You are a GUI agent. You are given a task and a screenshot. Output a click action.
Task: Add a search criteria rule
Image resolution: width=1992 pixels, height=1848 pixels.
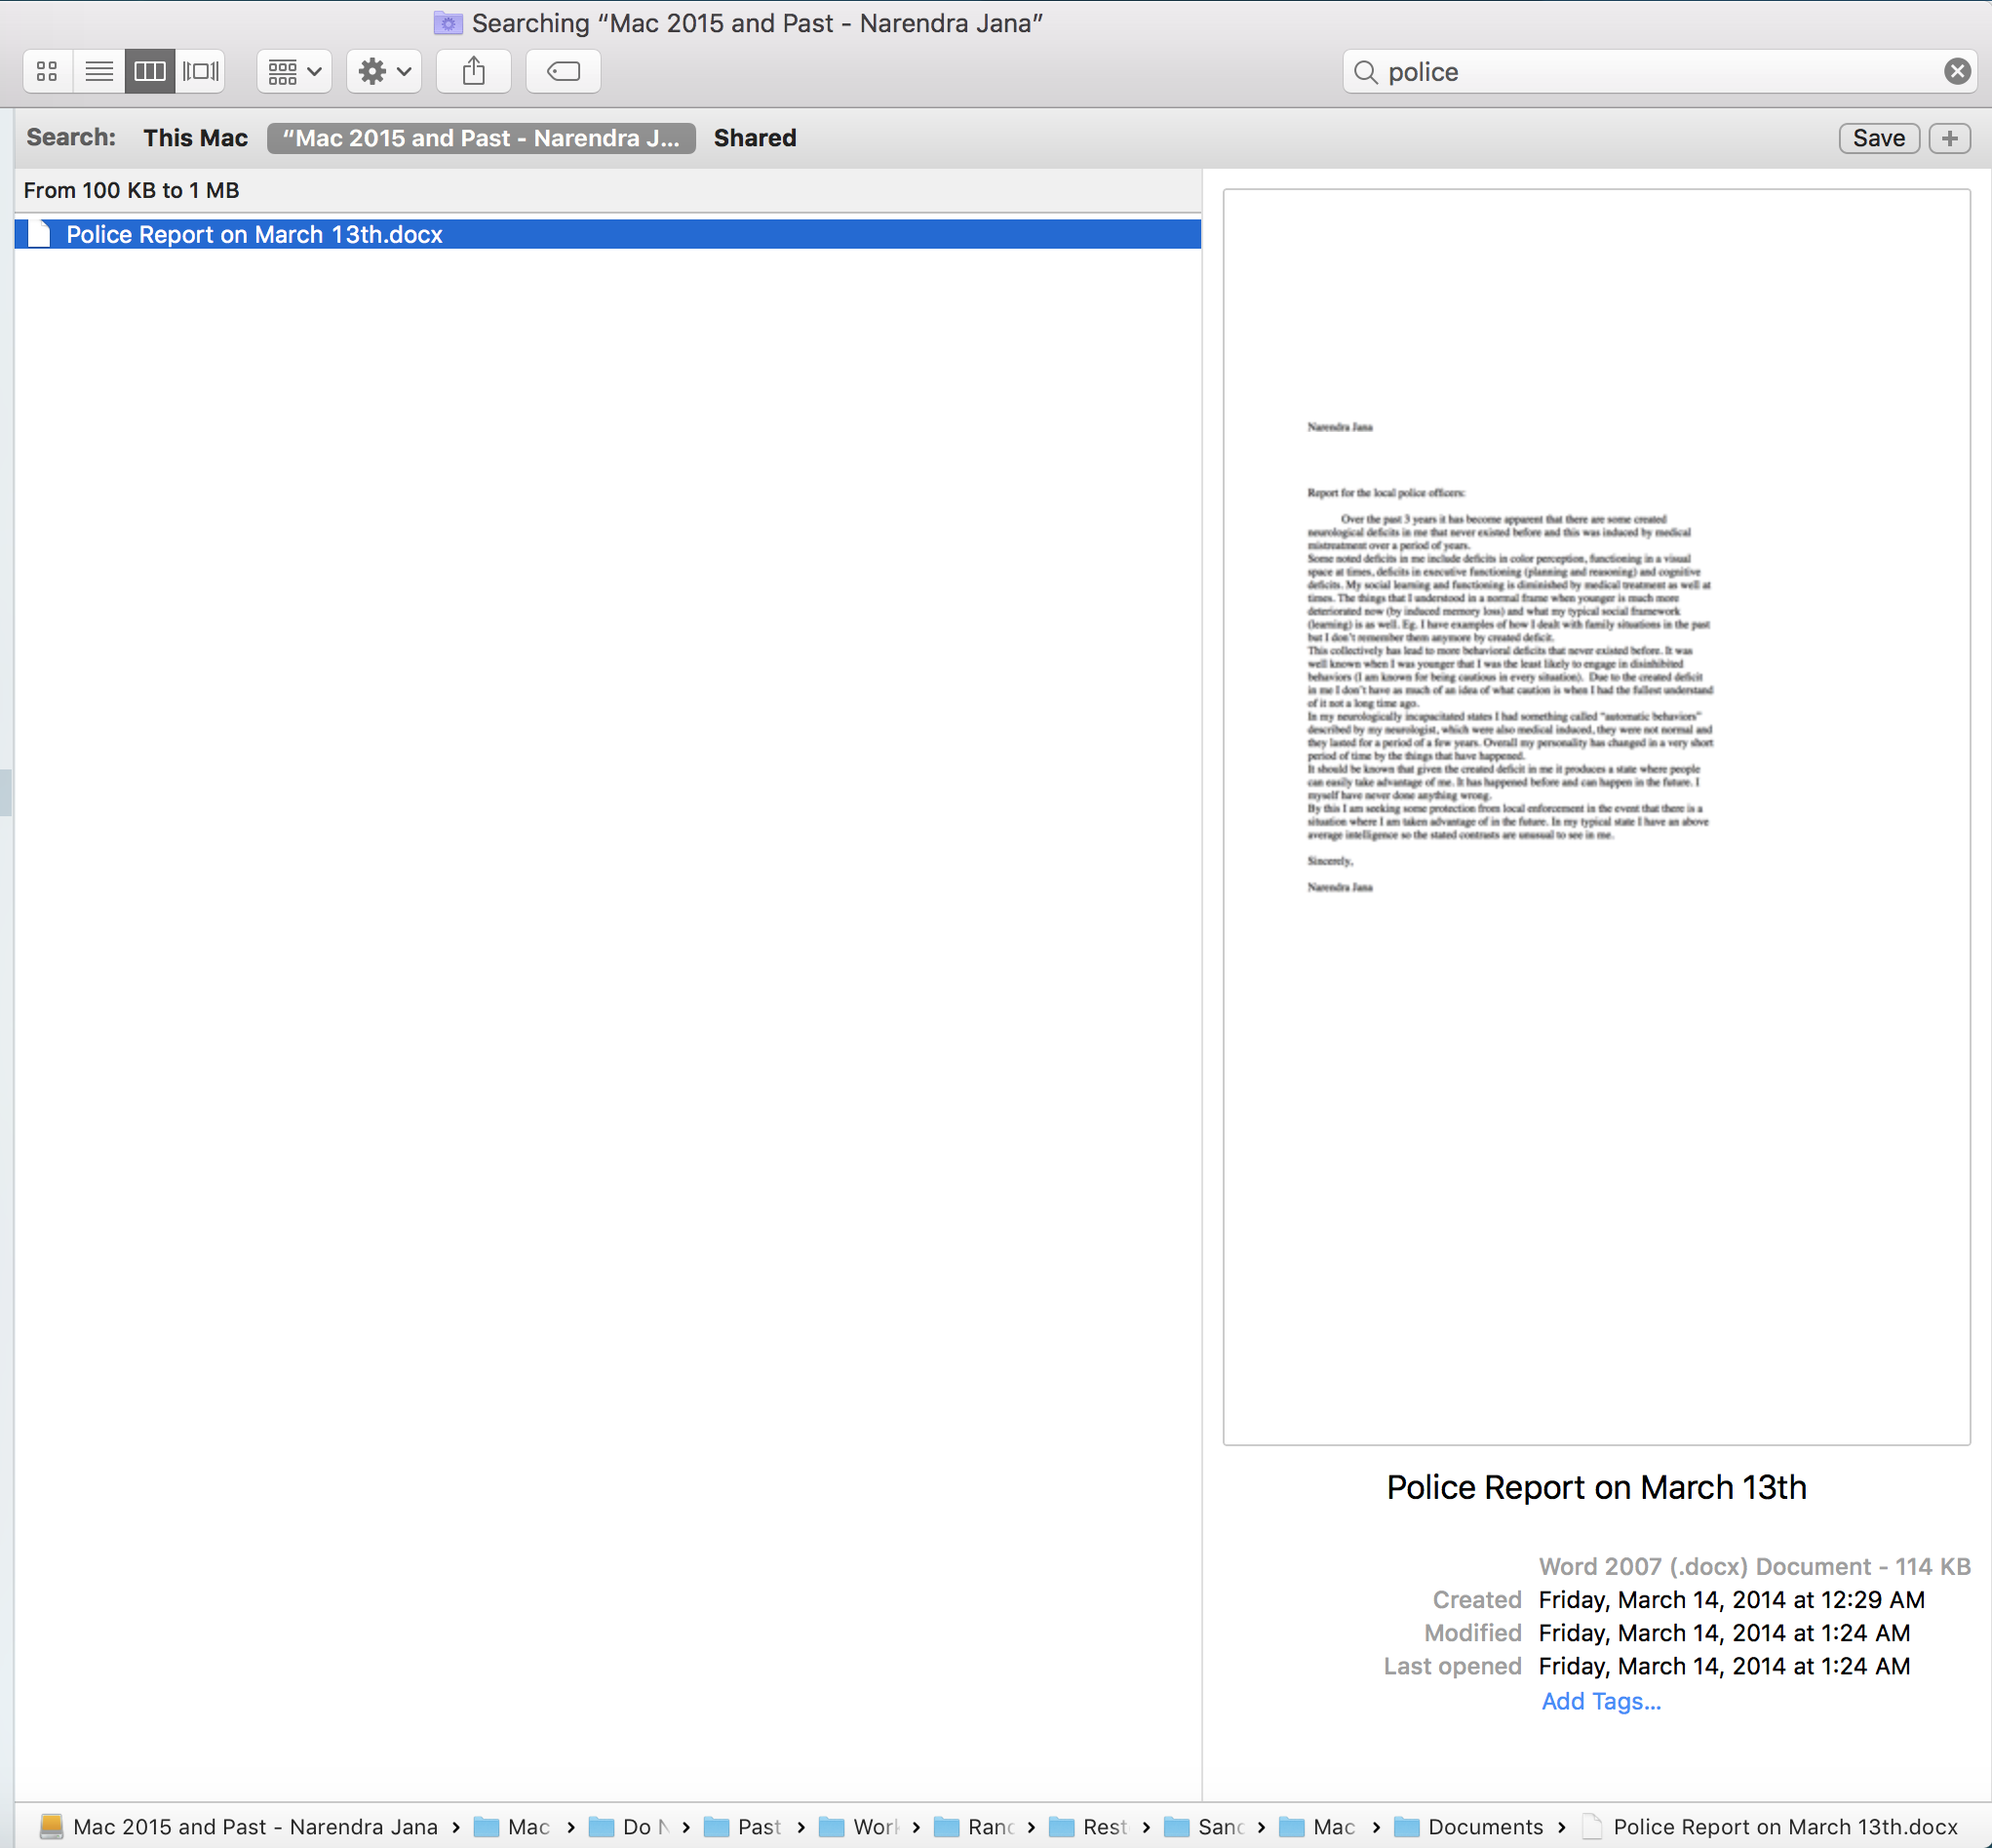tap(1949, 138)
